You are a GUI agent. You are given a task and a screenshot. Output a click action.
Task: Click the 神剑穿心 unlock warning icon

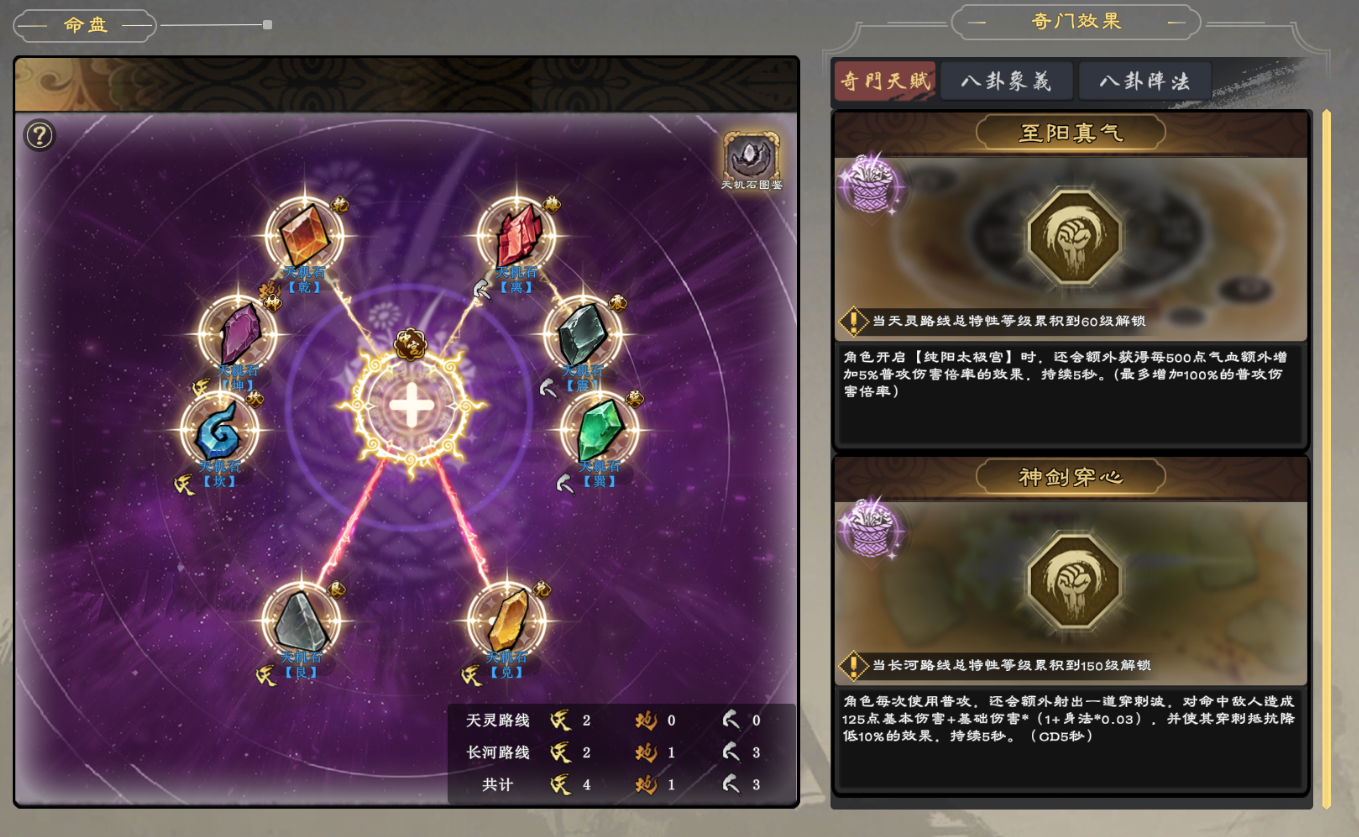(853, 665)
